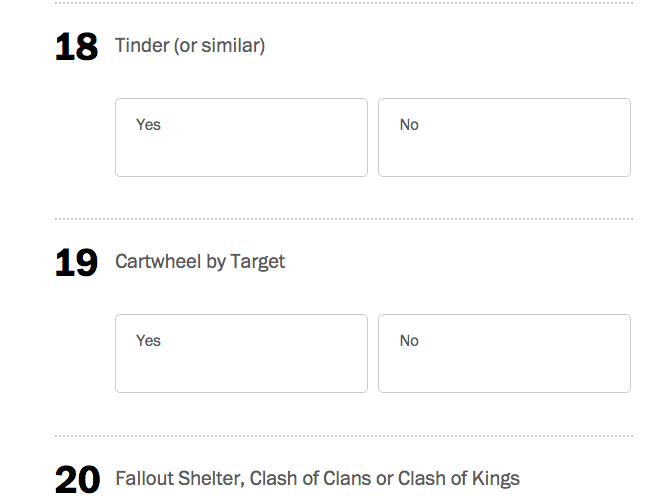This screenshot has height=503, width=662.
Task: Click the "Clash of Clans" text
Action: (310, 478)
